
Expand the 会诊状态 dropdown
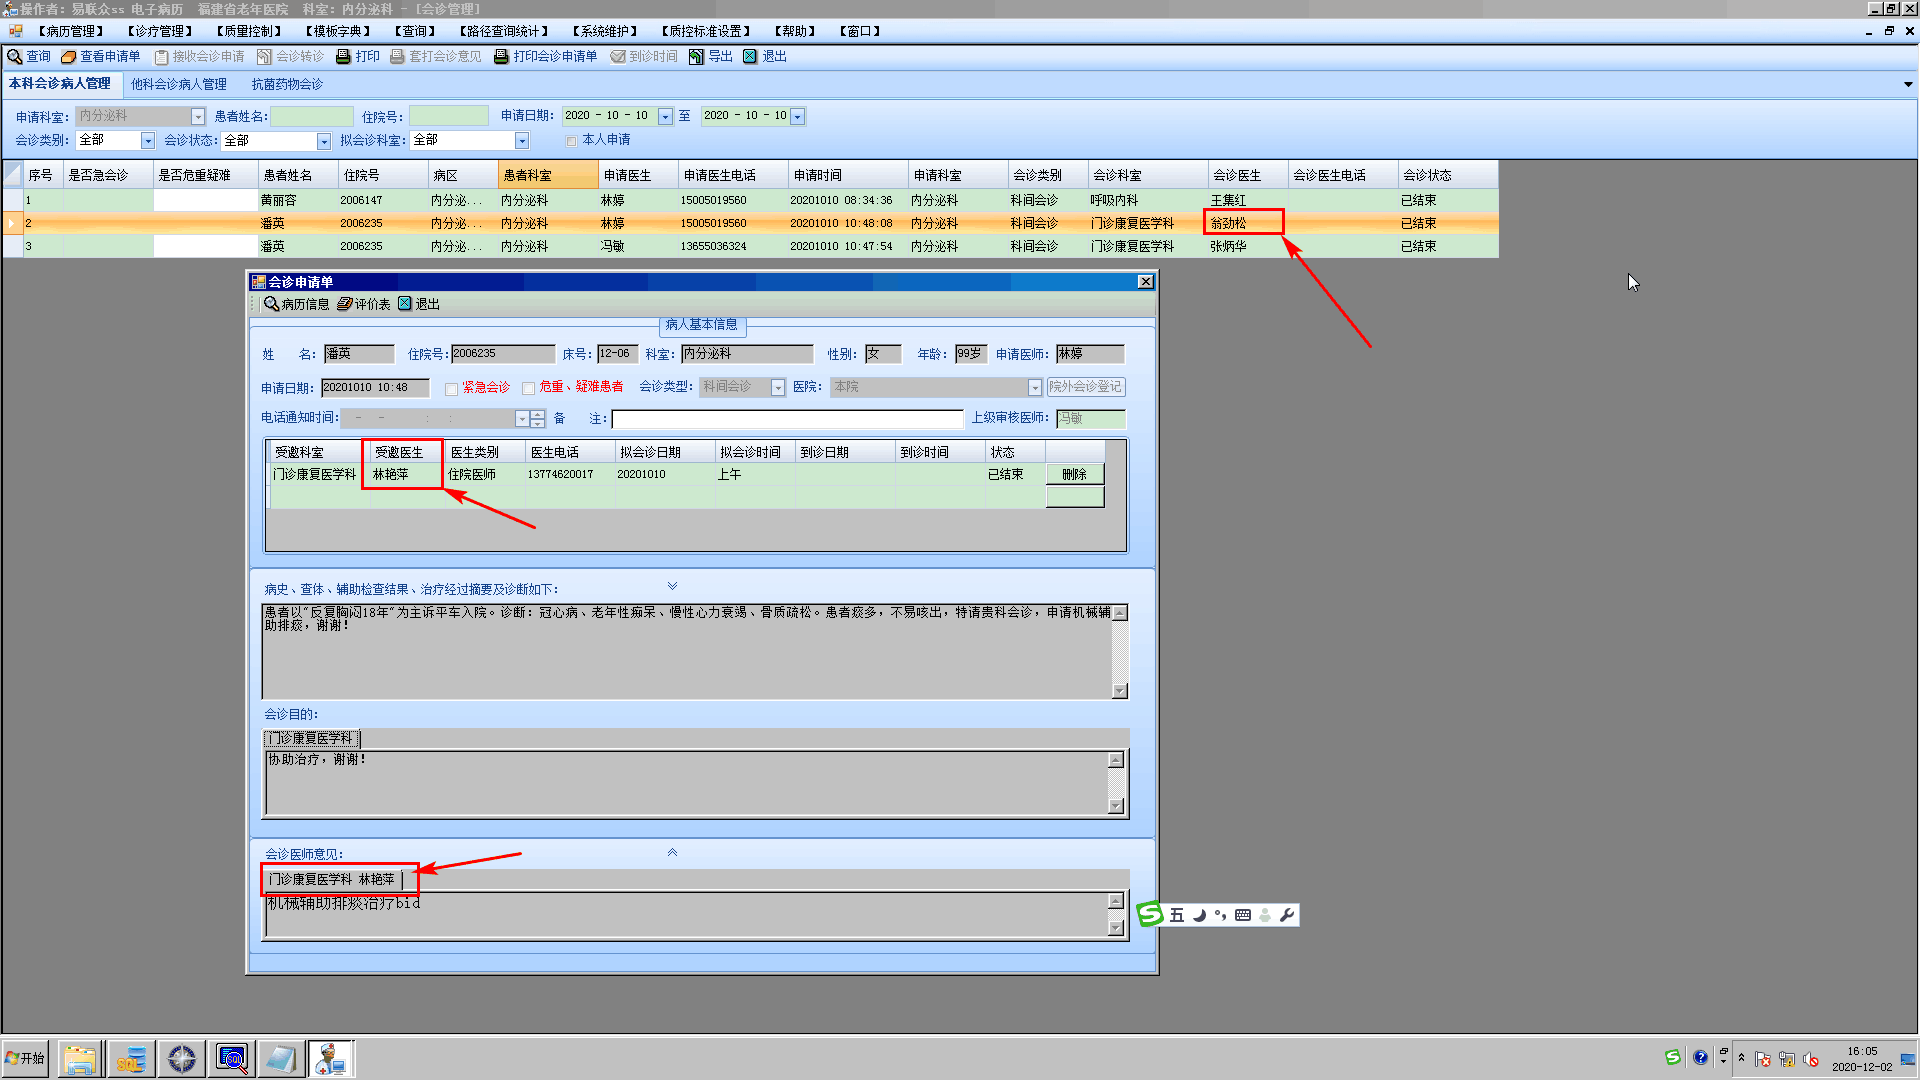click(323, 141)
